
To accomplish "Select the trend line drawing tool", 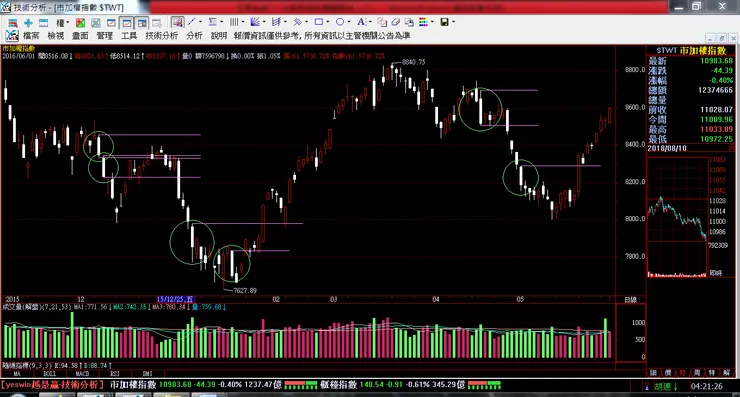I will [x=192, y=22].
